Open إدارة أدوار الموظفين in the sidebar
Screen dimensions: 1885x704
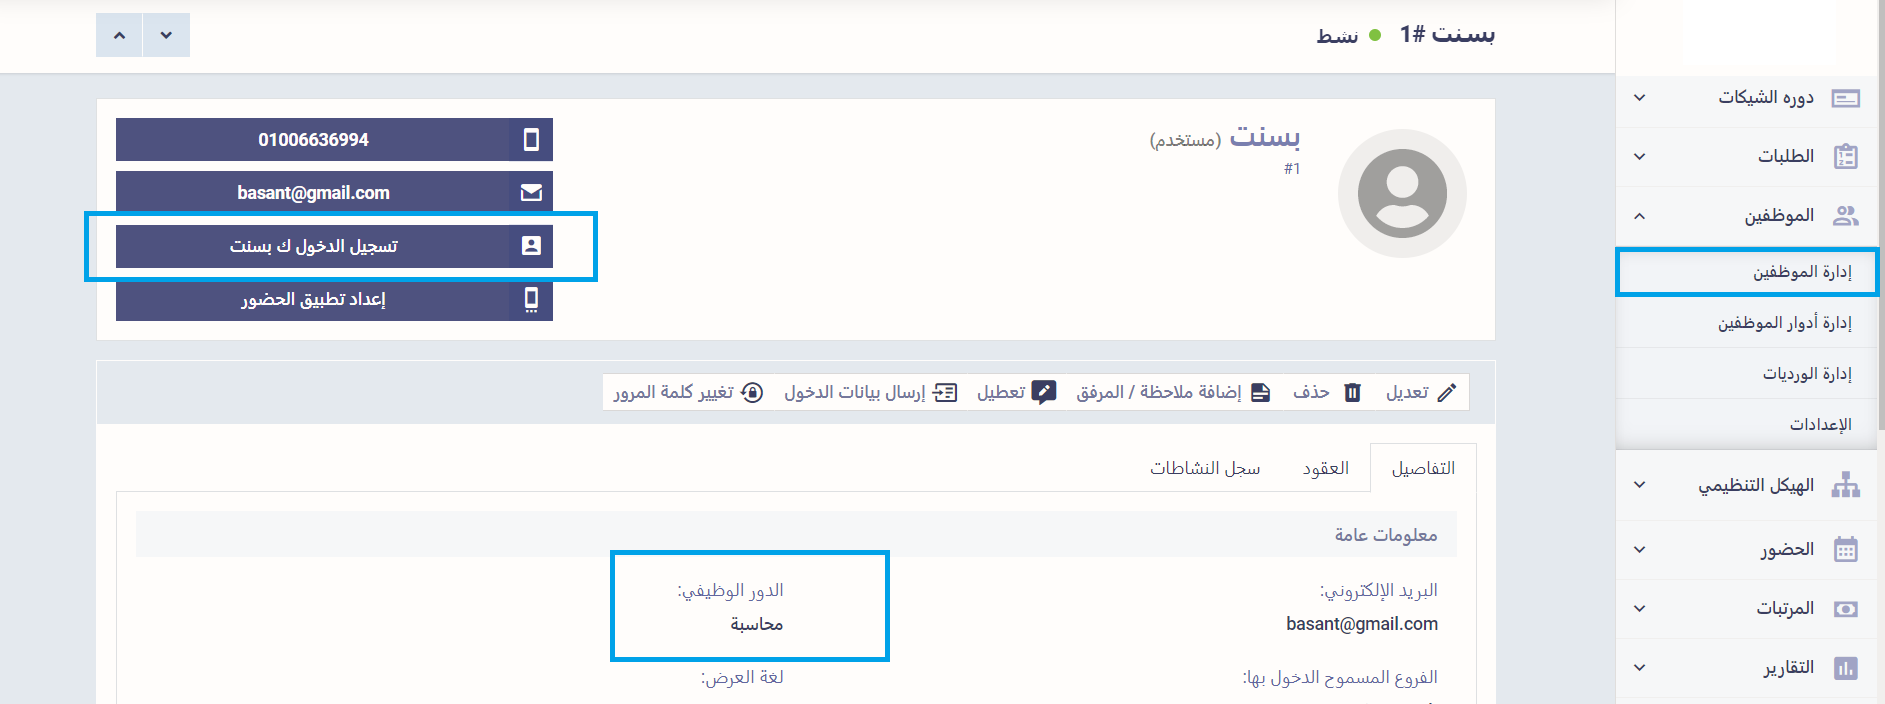click(1784, 323)
